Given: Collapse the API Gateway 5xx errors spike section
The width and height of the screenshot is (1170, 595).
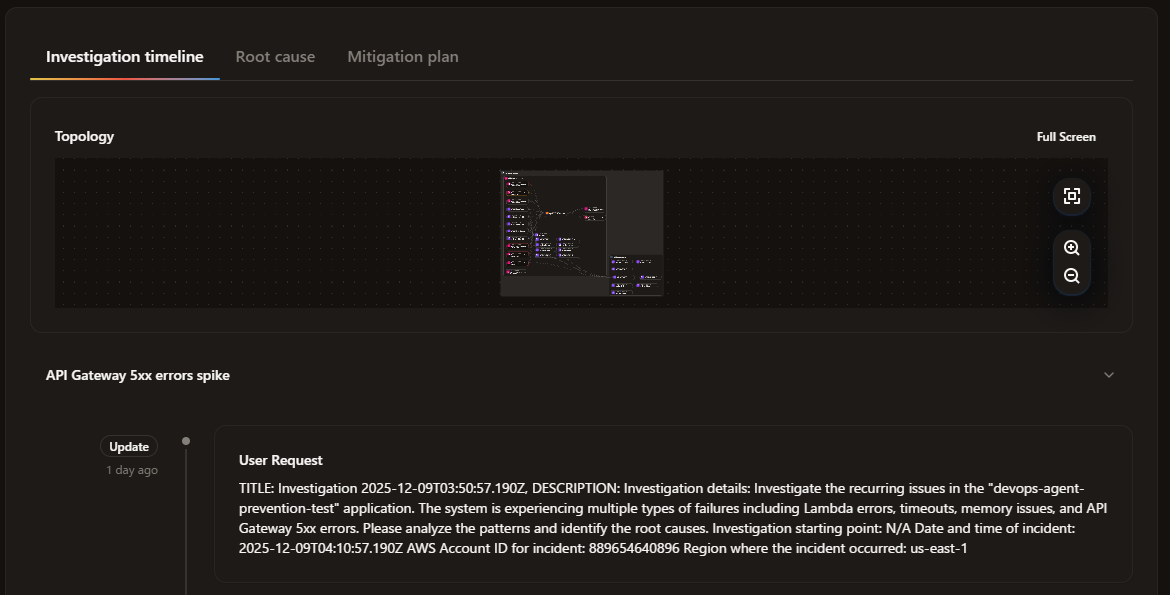Looking at the screenshot, I should click(x=1108, y=374).
